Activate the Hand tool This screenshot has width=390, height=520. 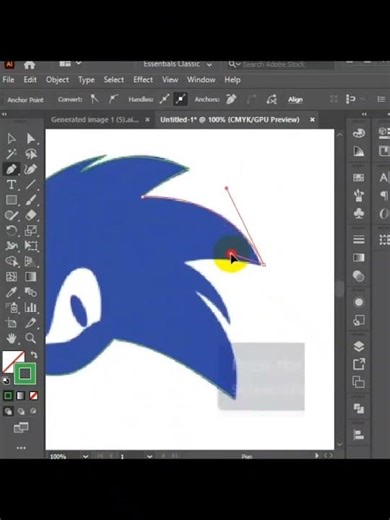pos(11,338)
